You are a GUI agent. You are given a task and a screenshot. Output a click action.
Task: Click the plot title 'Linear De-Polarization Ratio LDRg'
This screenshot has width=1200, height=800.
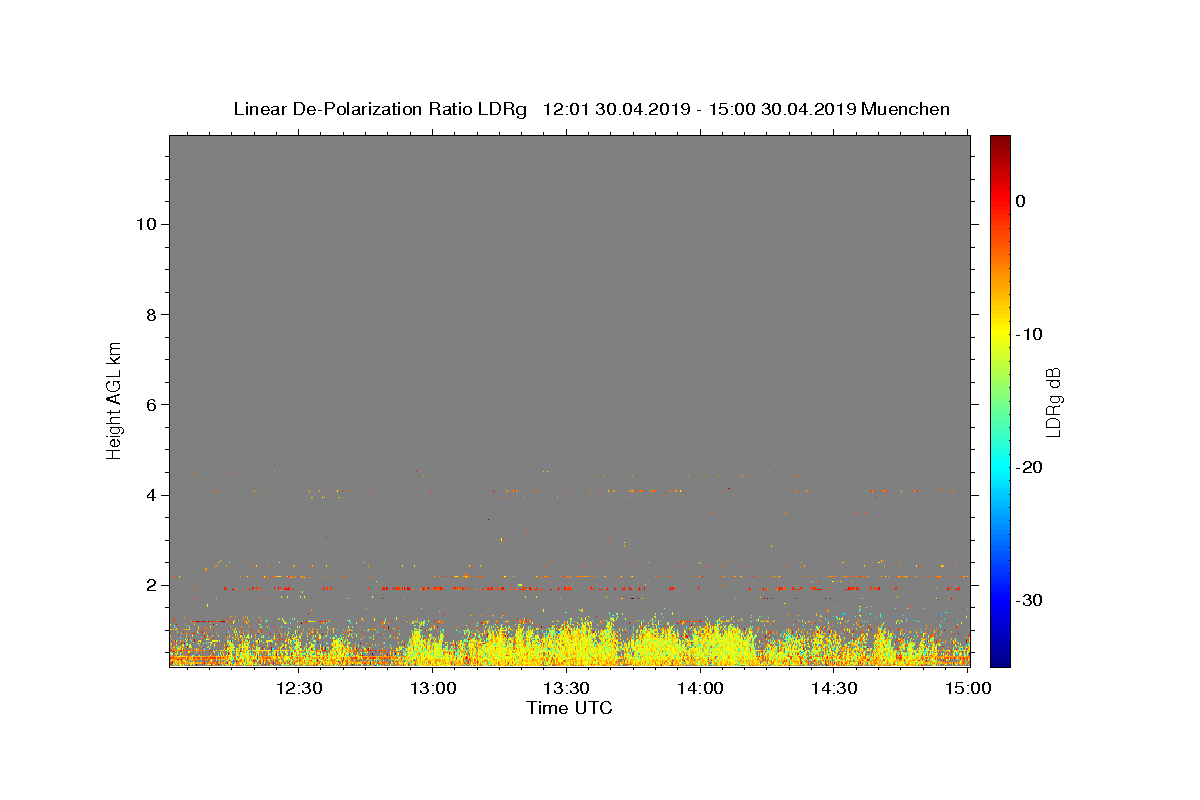pos(380,109)
